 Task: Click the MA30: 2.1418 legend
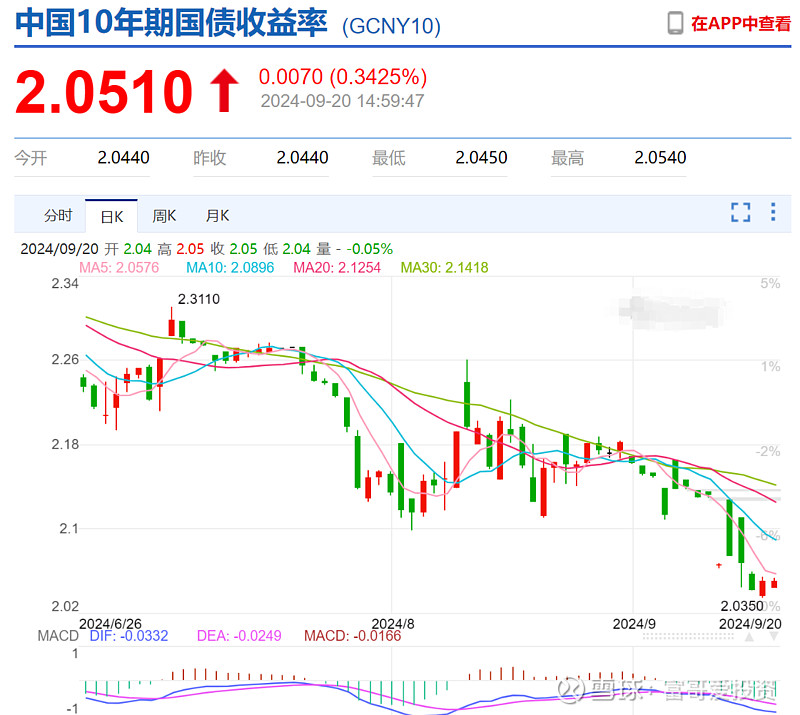pos(444,267)
